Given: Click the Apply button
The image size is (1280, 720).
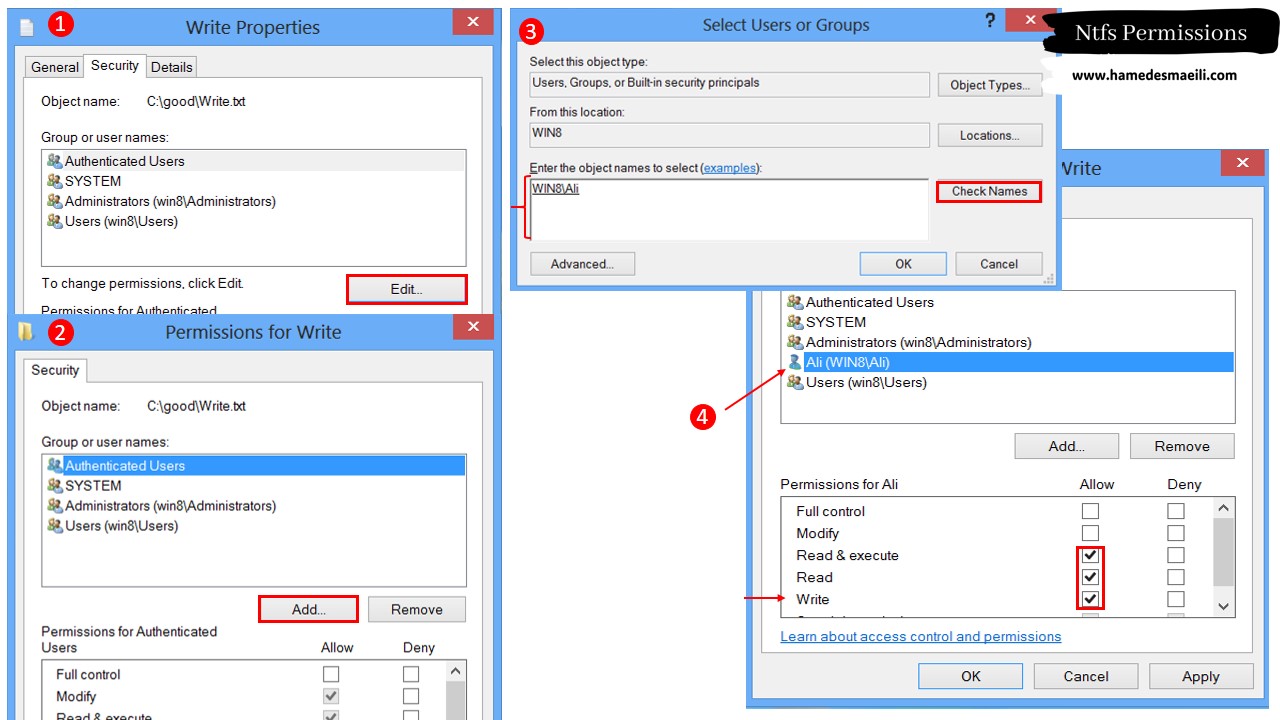Looking at the screenshot, I should [x=1201, y=676].
